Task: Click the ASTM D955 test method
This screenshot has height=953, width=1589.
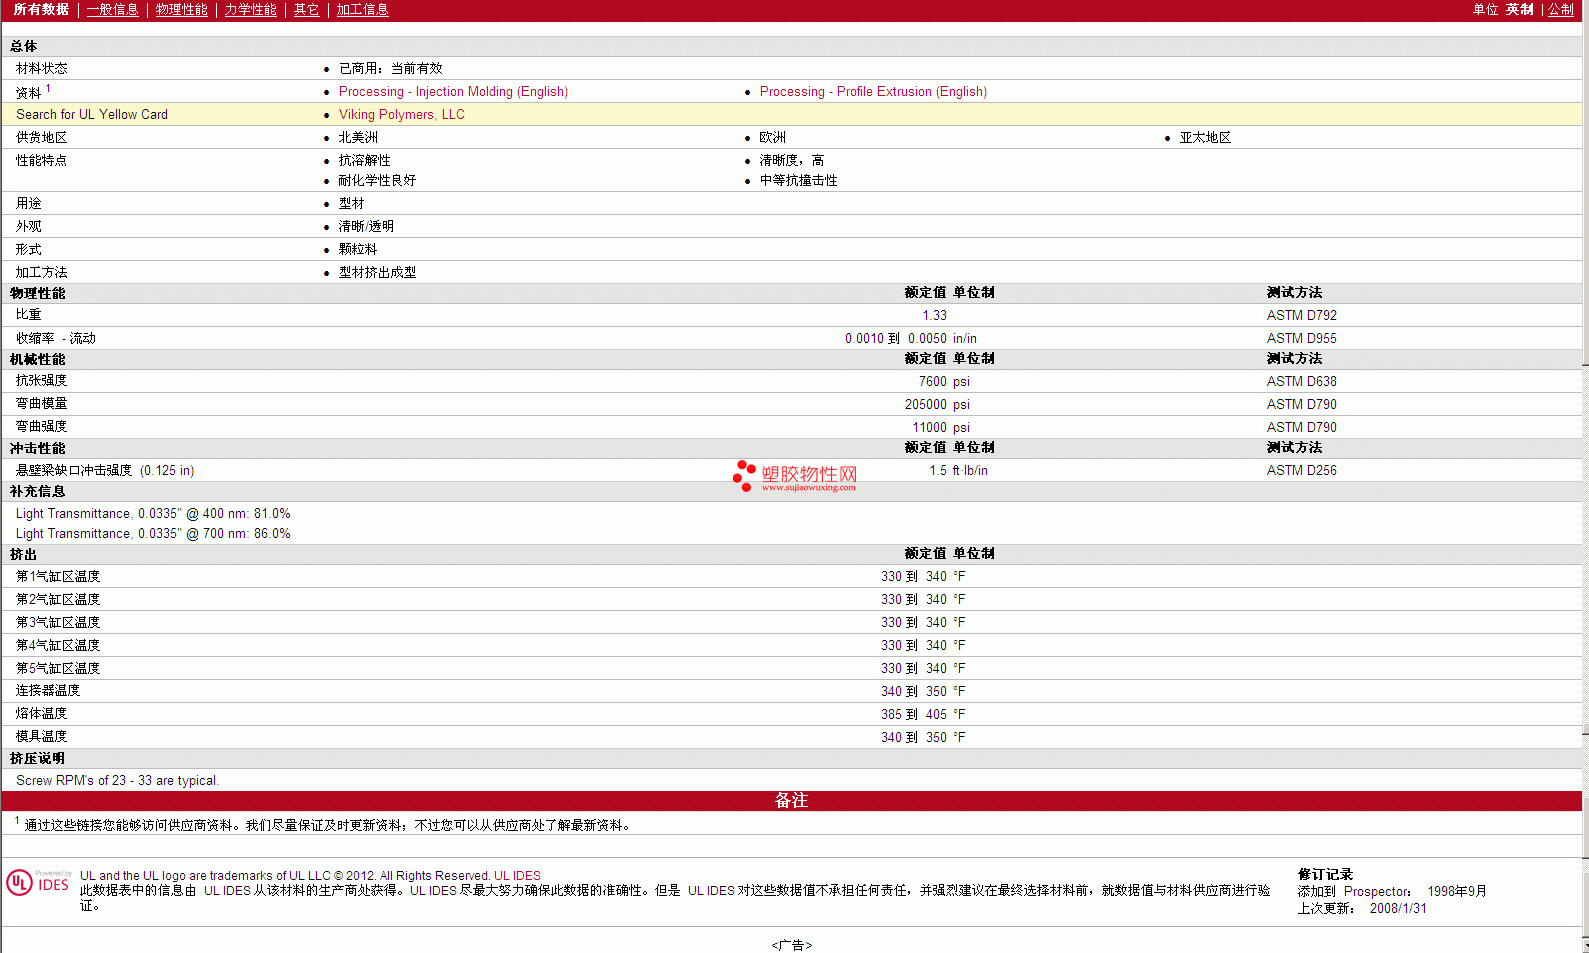Action: [x=1301, y=338]
